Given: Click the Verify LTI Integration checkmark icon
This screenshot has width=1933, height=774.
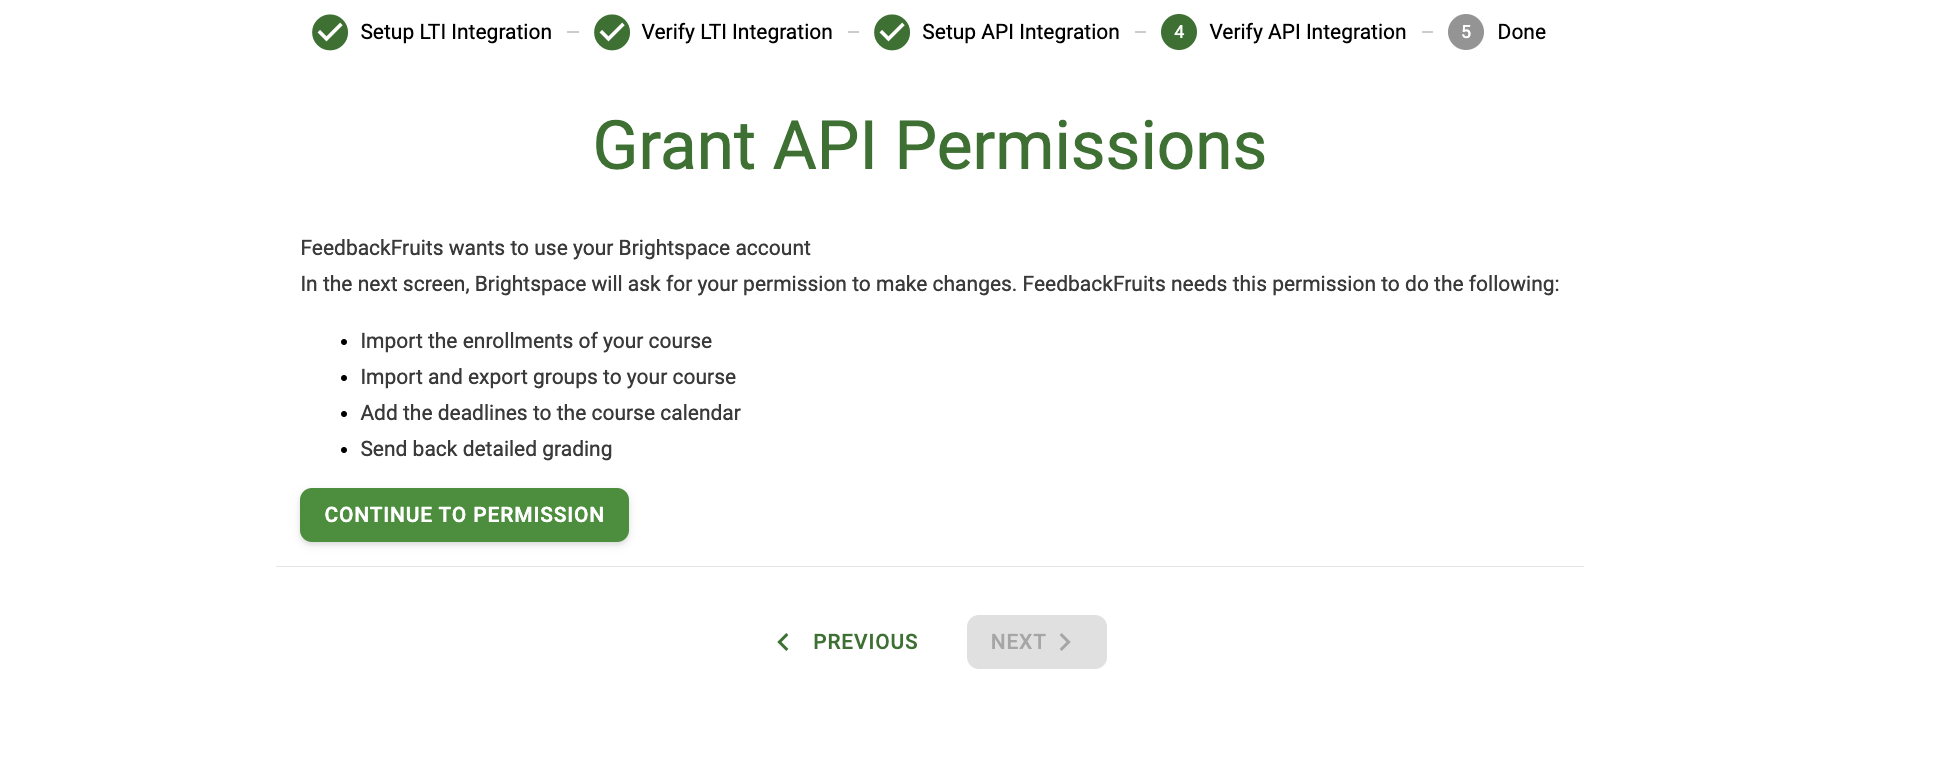Looking at the screenshot, I should point(612,32).
